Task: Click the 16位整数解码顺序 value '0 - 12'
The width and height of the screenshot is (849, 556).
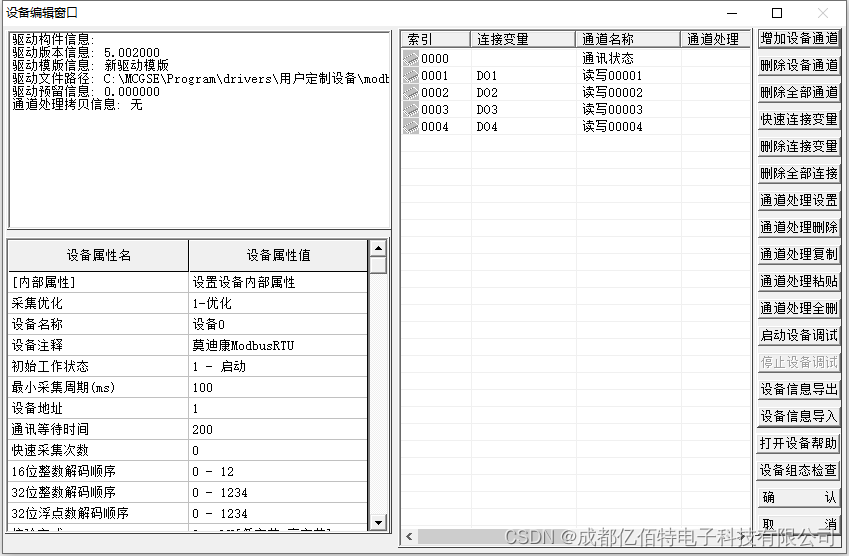Action: pos(278,472)
